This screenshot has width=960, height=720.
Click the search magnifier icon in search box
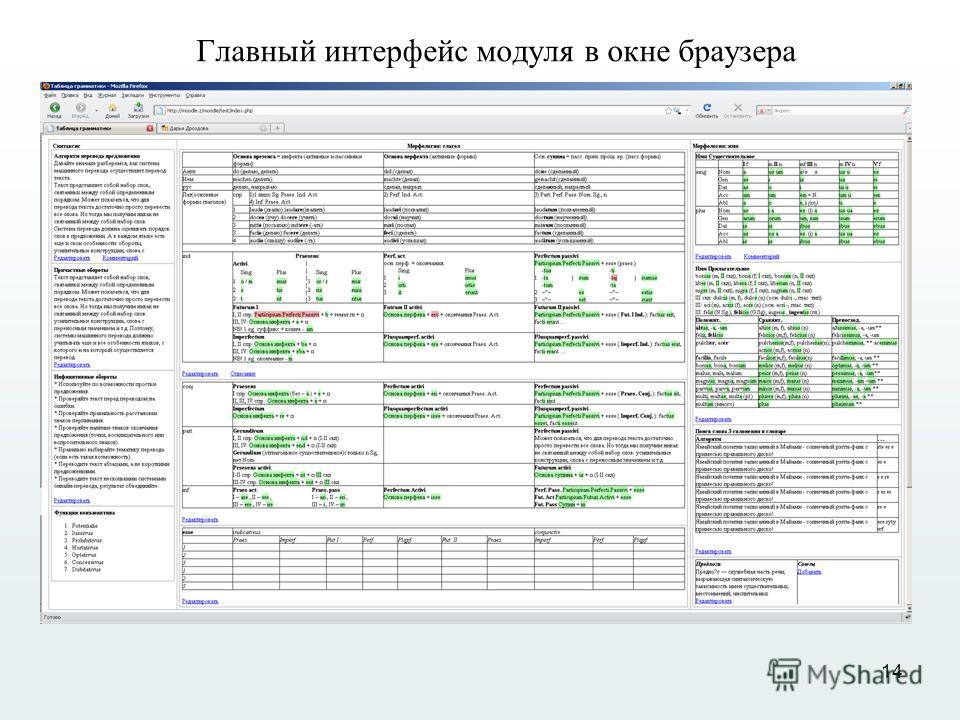906,111
